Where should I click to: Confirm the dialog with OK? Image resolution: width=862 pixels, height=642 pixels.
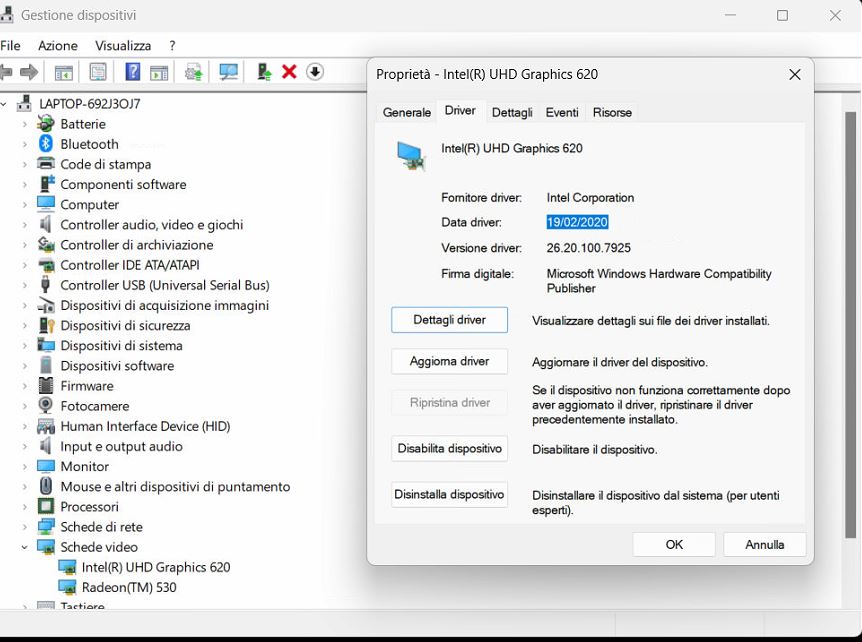[x=674, y=544]
